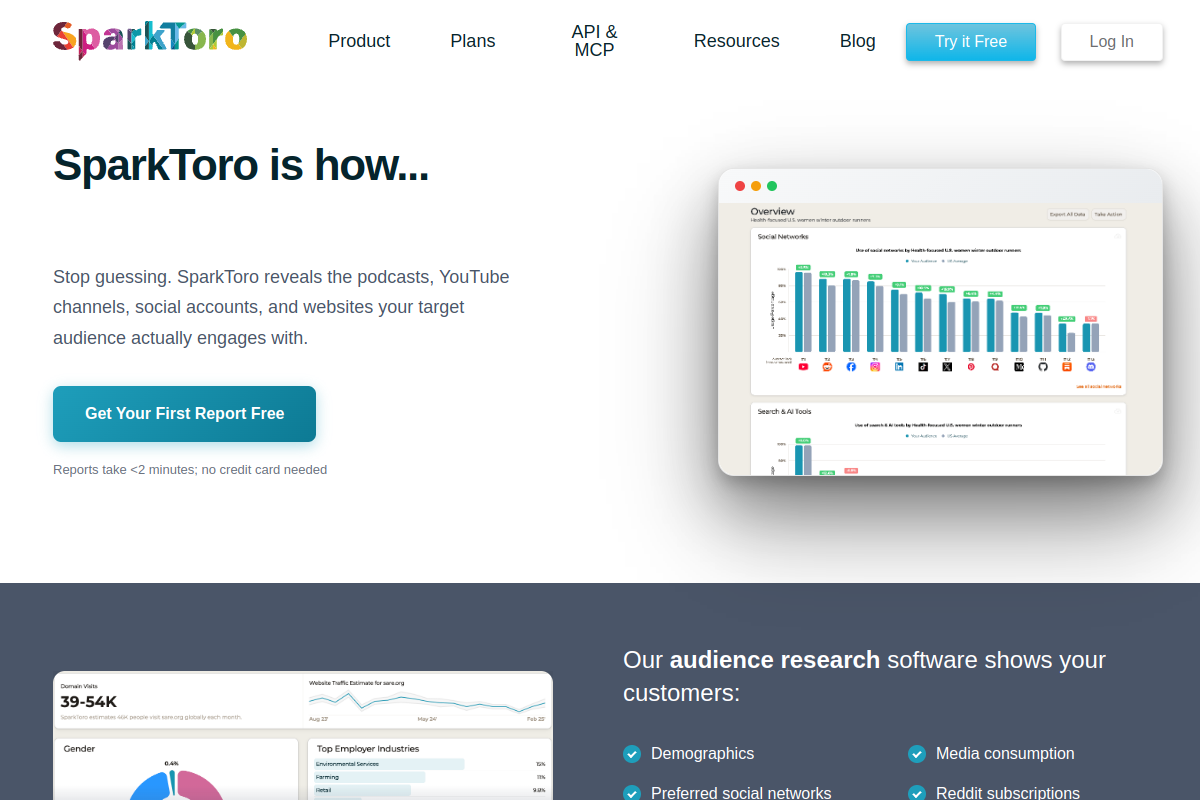
Task: Click the "Media consumption" list item text
Action: pyautogui.click(x=1005, y=754)
